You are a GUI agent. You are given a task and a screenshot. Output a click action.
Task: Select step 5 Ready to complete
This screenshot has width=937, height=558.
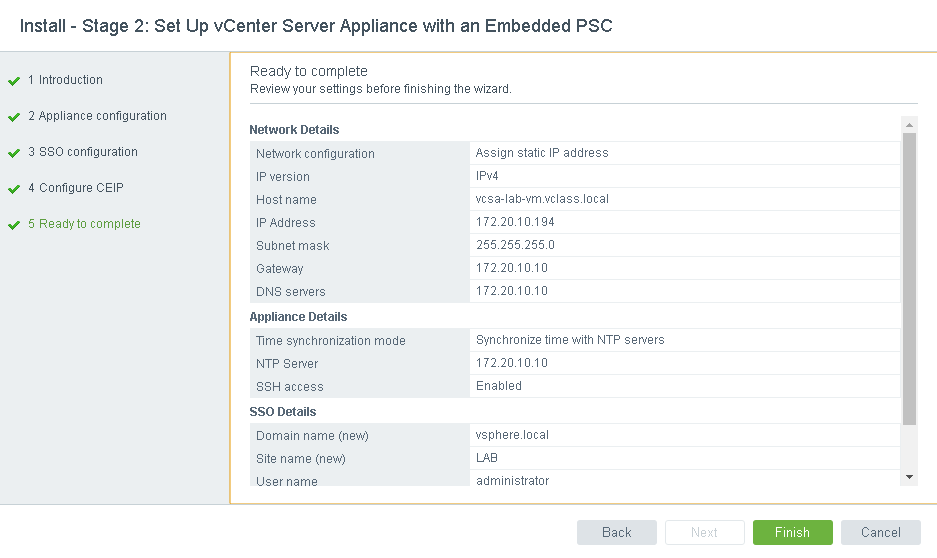tap(89, 224)
